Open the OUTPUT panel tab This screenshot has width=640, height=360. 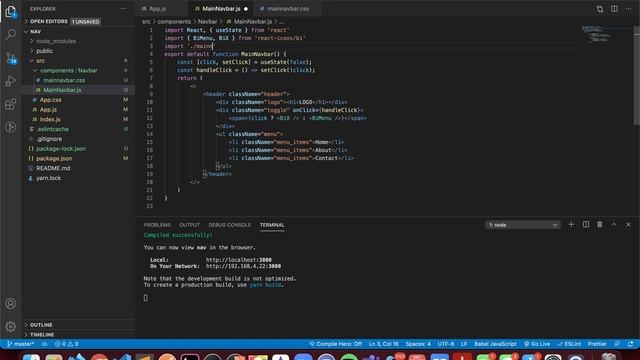pyautogui.click(x=189, y=225)
